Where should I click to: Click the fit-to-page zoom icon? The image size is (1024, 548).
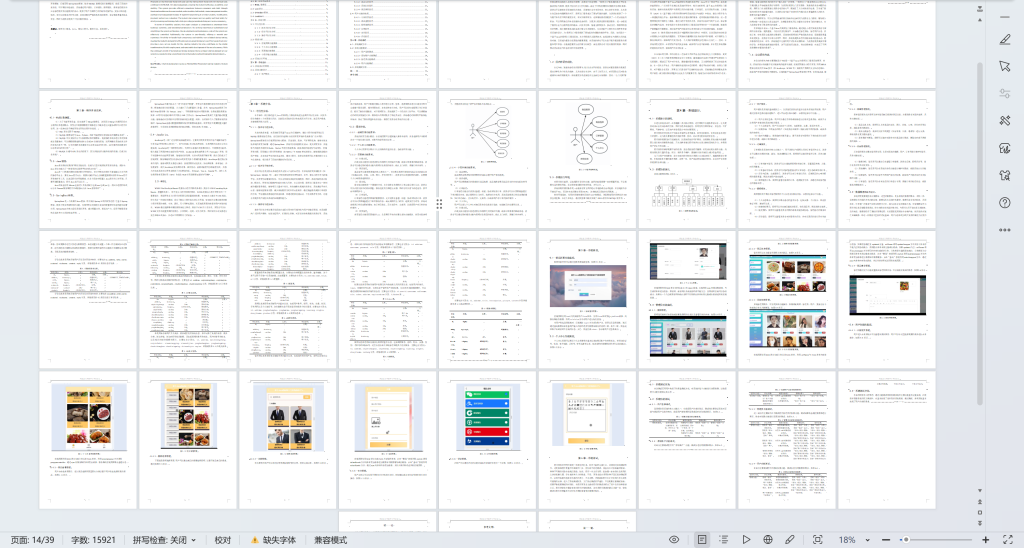point(818,540)
